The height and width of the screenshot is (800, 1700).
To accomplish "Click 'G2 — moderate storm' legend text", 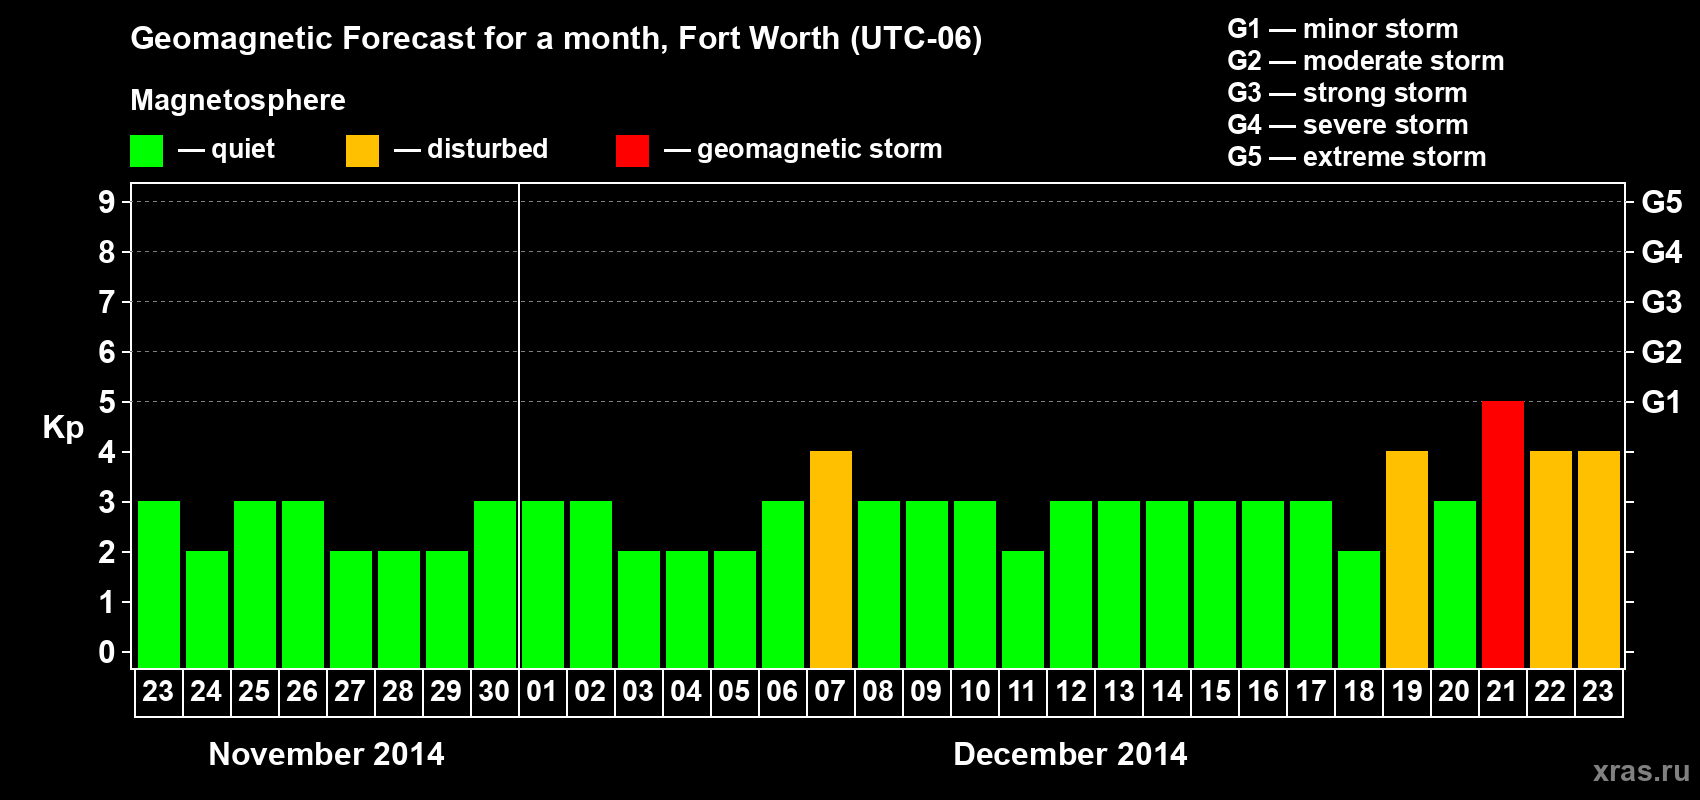I will [1366, 61].
